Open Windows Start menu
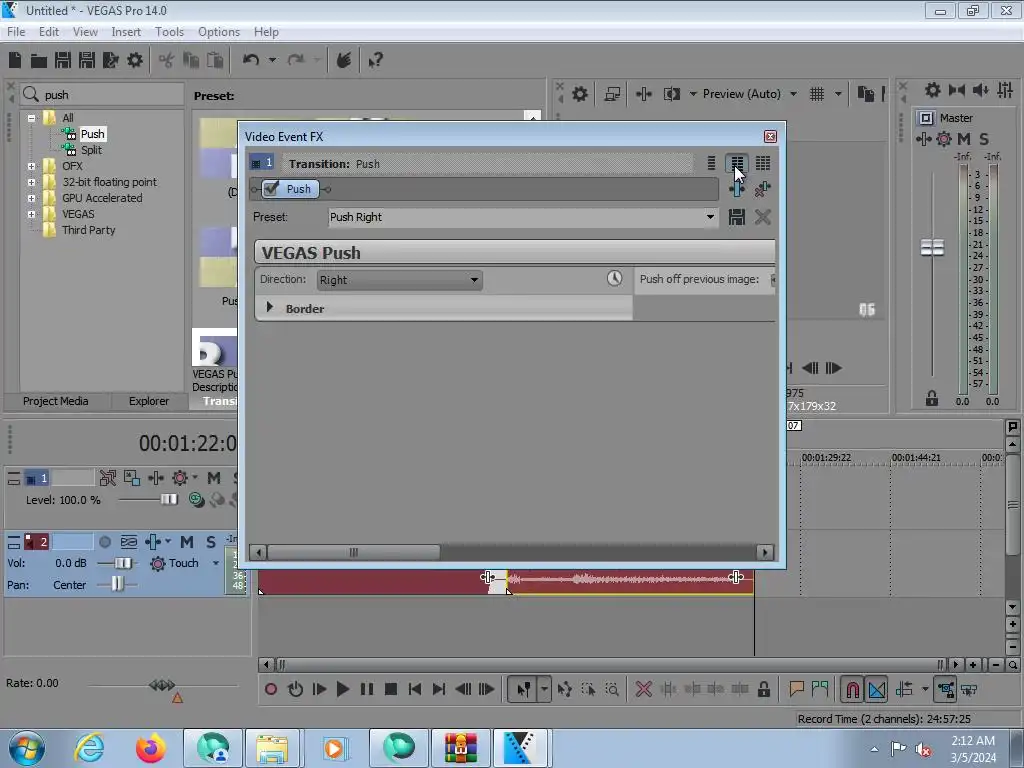Image resolution: width=1024 pixels, height=768 pixels. [x=27, y=748]
